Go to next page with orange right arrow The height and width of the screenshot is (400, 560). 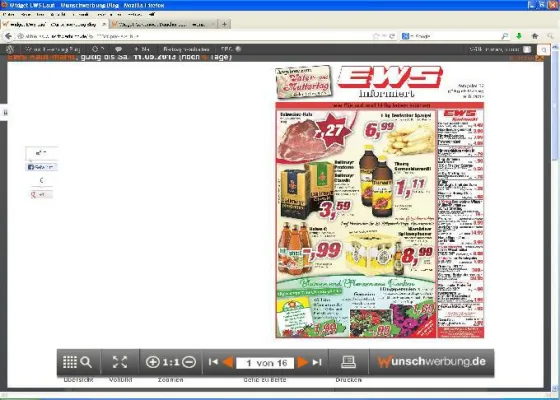click(x=302, y=362)
